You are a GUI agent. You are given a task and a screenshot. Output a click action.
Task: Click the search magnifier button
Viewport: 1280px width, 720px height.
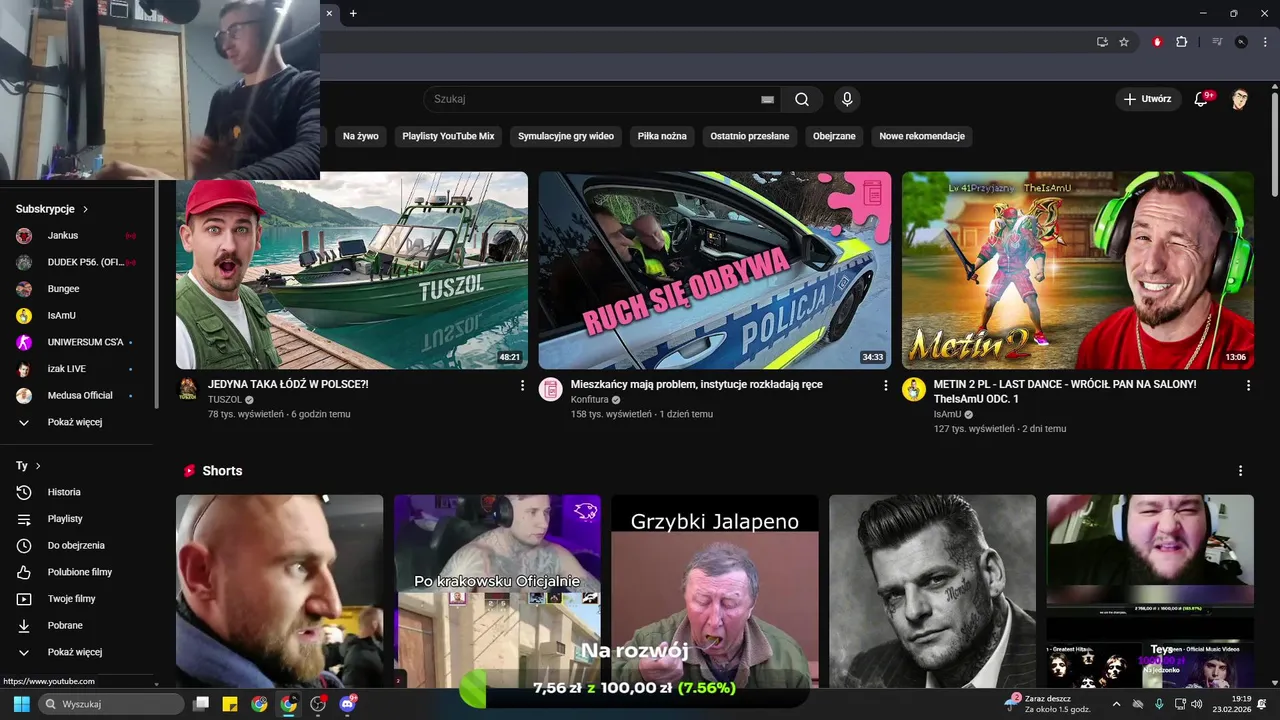[x=802, y=99]
